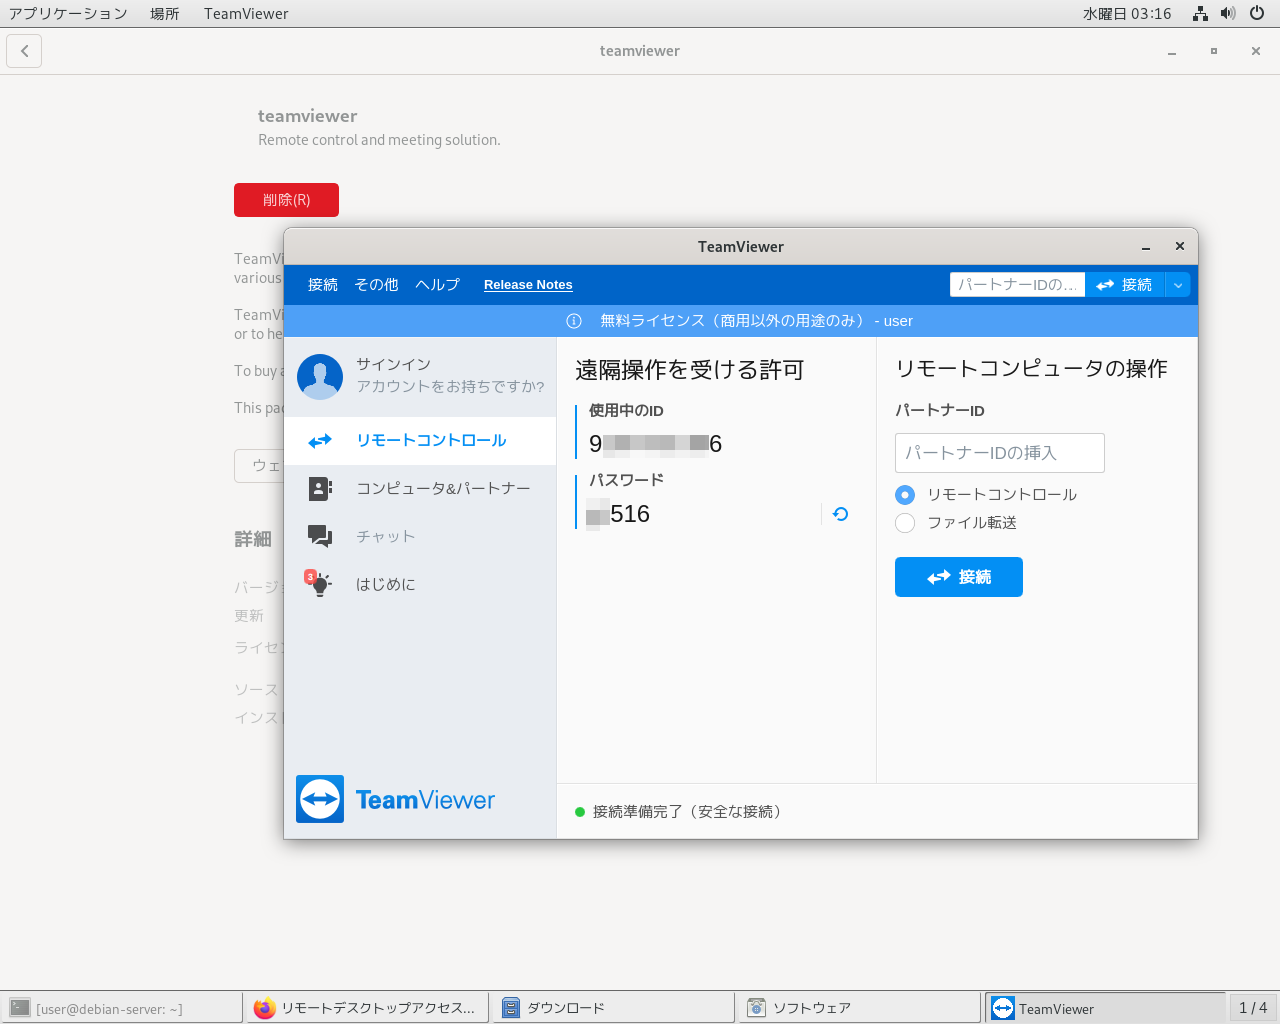This screenshot has width=1280, height=1024.
Task: Open the アプリケーション menu
Action: (x=68, y=13)
